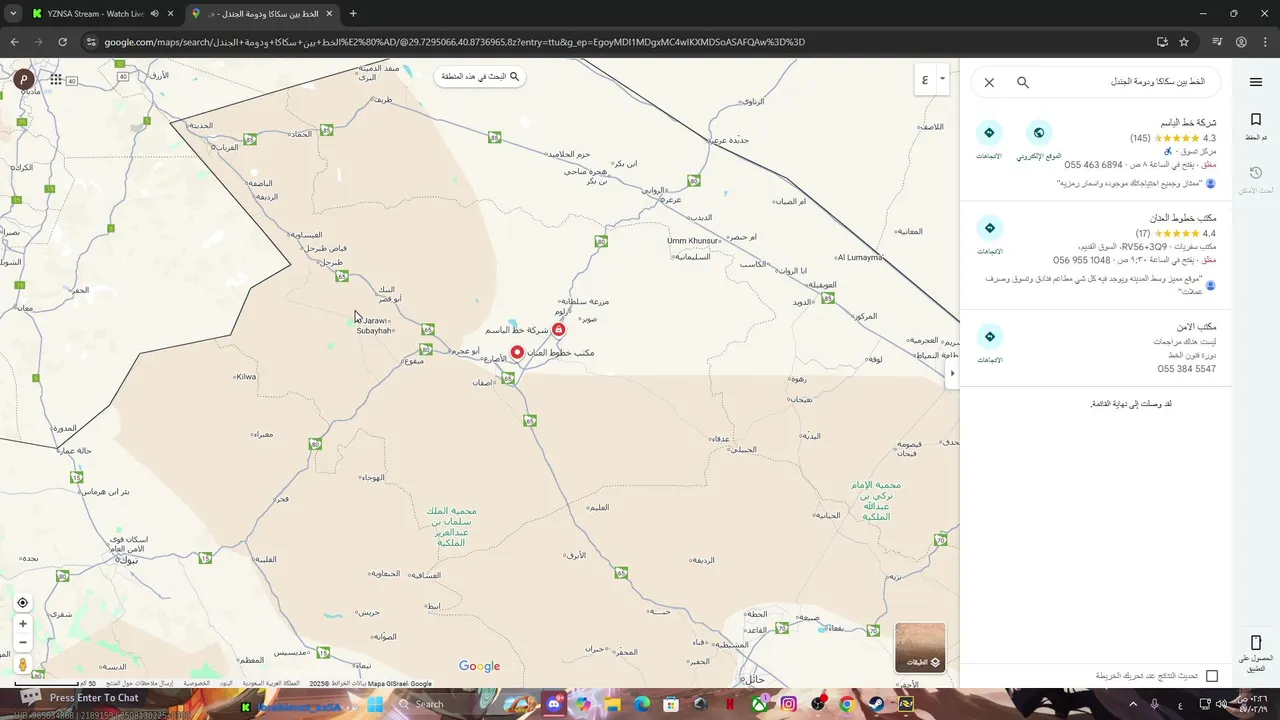
Task: Click the Kilwa map label
Action: point(246,377)
